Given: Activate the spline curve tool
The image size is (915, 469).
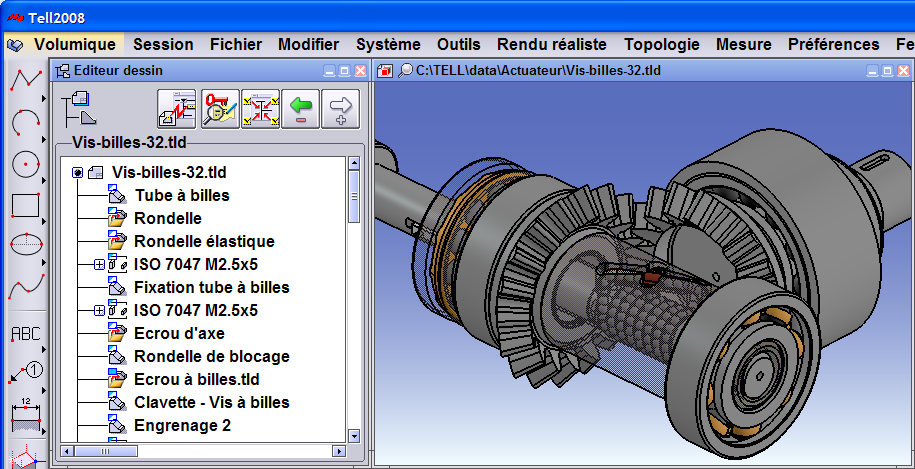Looking at the screenshot, I should click(24, 287).
